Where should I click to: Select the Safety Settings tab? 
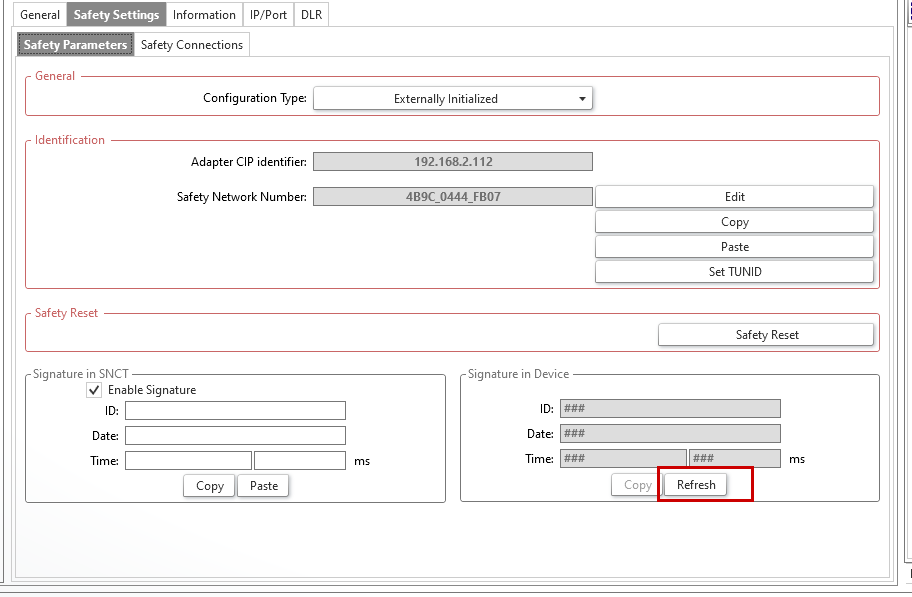click(116, 15)
